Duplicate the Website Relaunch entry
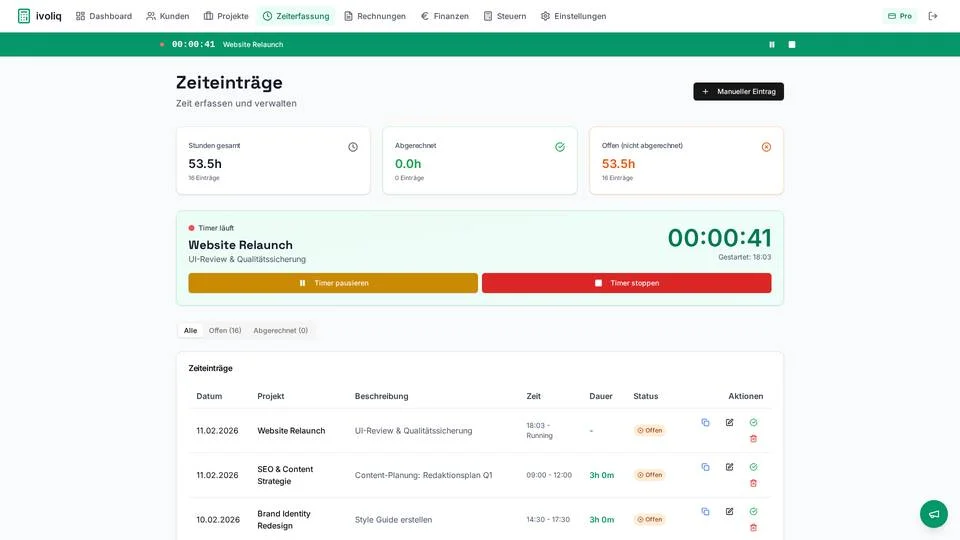This screenshot has height=540, width=960. click(x=705, y=422)
